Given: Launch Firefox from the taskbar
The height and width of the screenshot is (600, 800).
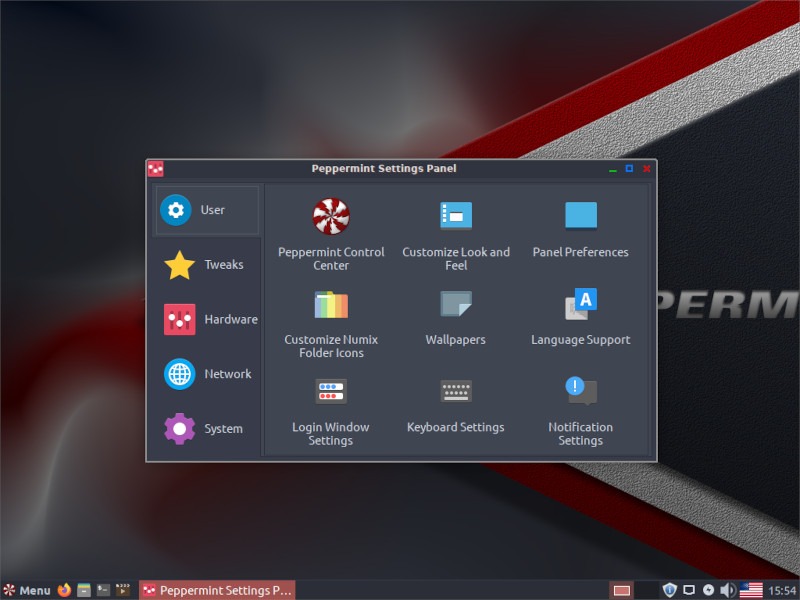Looking at the screenshot, I should click(63, 590).
